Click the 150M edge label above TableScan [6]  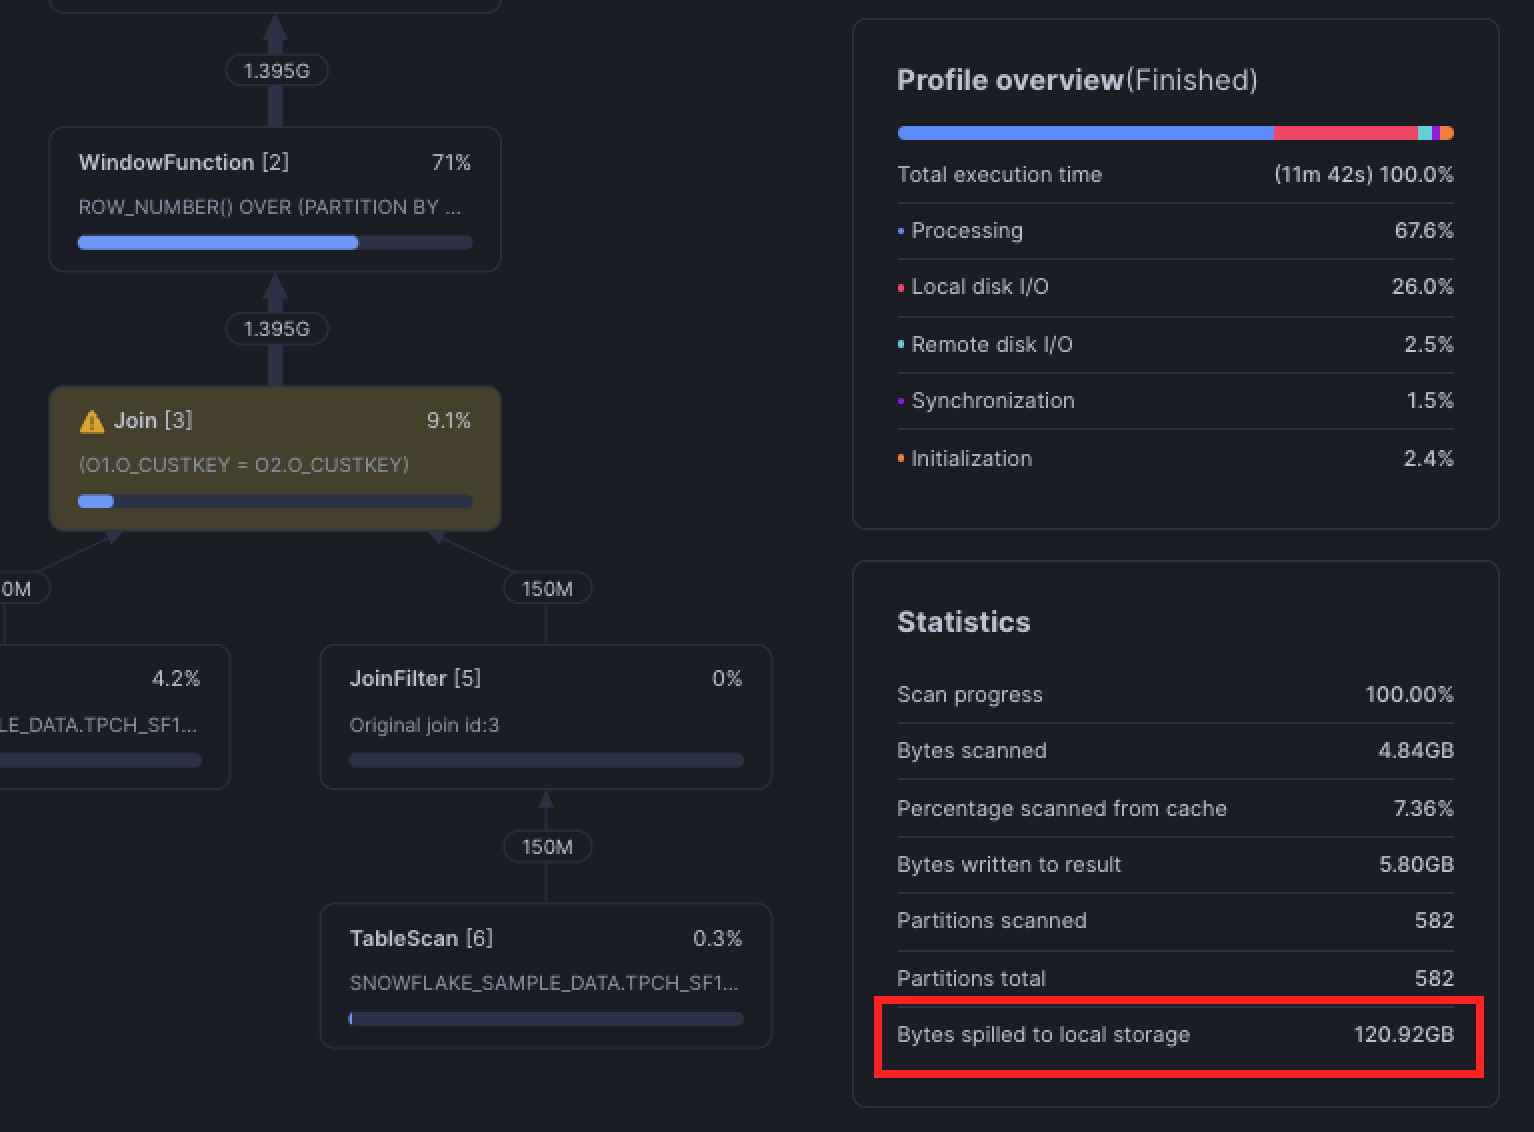[x=546, y=846]
